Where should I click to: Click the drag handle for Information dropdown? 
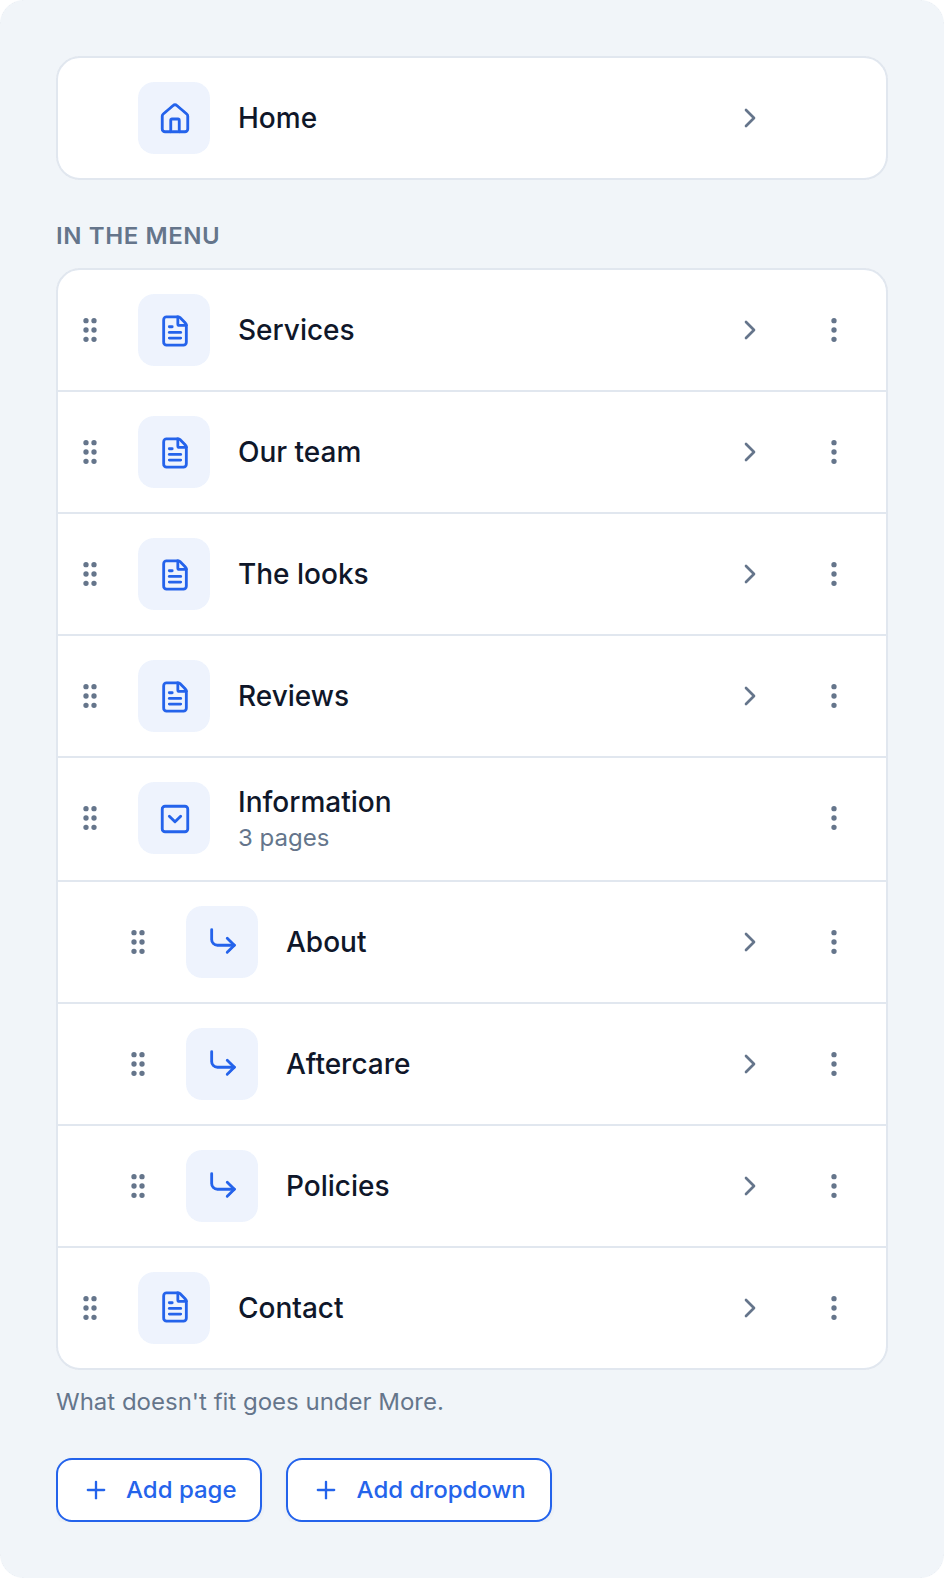(x=90, y=818)
